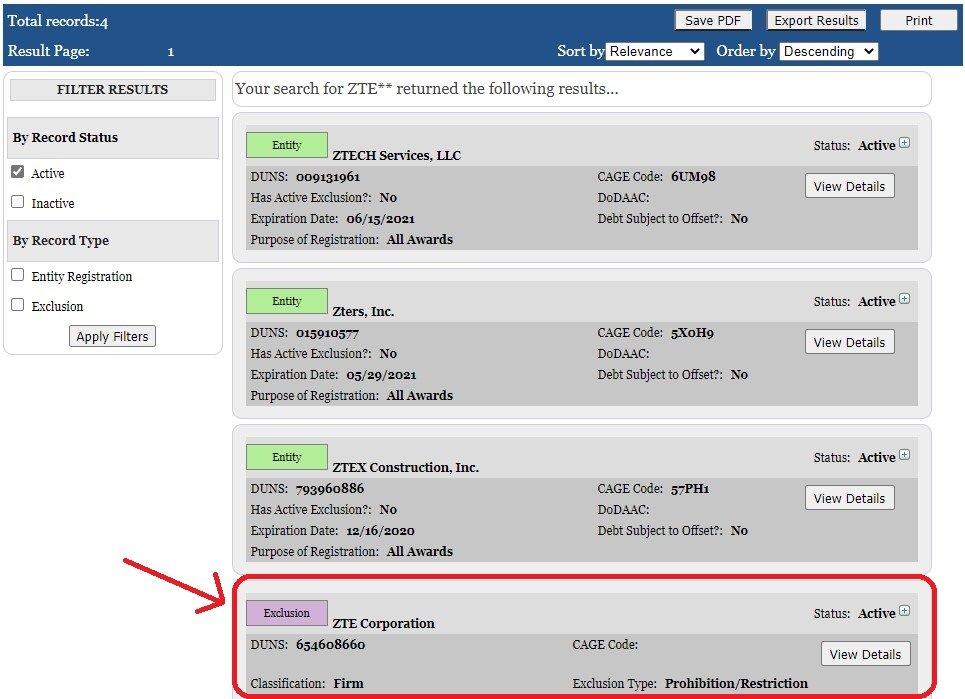This screenshot has height=699, width=965.
Task: Select DUNS number 009131961
Action: coord(328,177)
